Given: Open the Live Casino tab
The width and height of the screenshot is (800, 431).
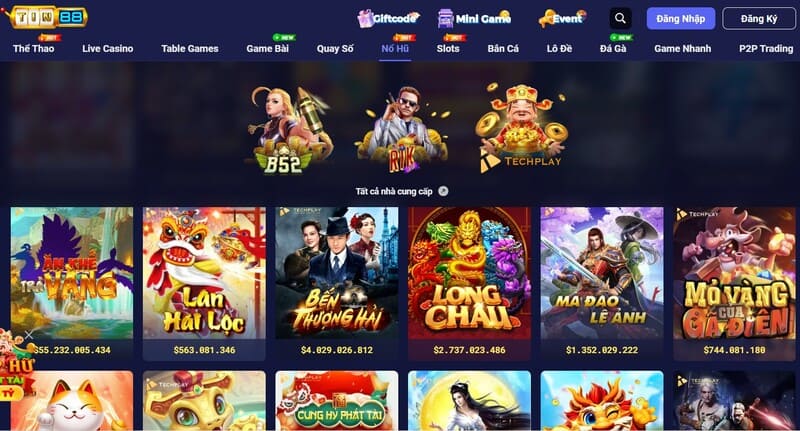Looking at the screenshot, I should coord(108,48).
